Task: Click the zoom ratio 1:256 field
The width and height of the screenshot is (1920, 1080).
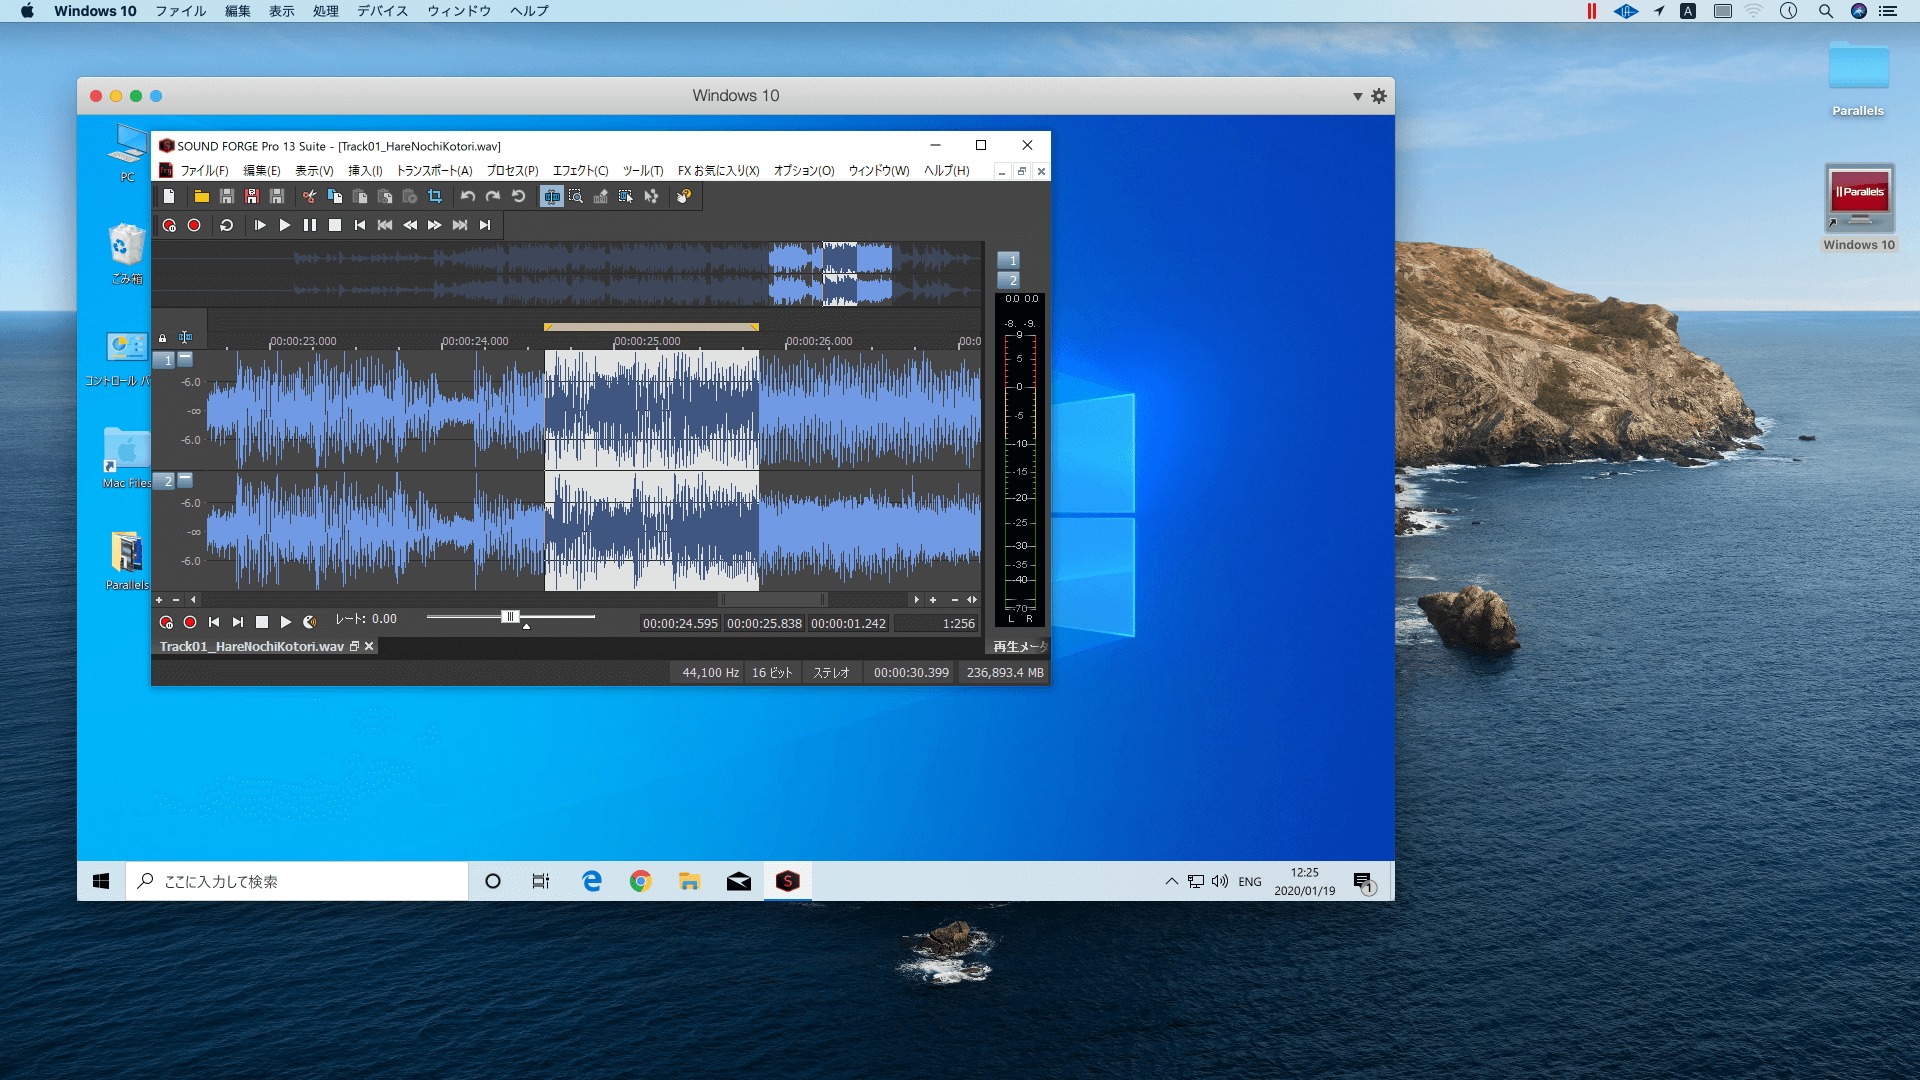Action: point(936,624)
